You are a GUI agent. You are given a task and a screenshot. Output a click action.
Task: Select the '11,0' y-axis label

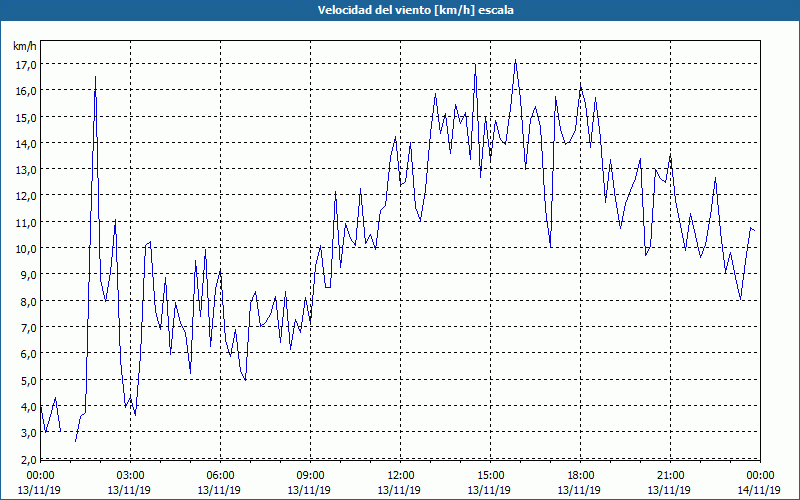click(26, 223)
